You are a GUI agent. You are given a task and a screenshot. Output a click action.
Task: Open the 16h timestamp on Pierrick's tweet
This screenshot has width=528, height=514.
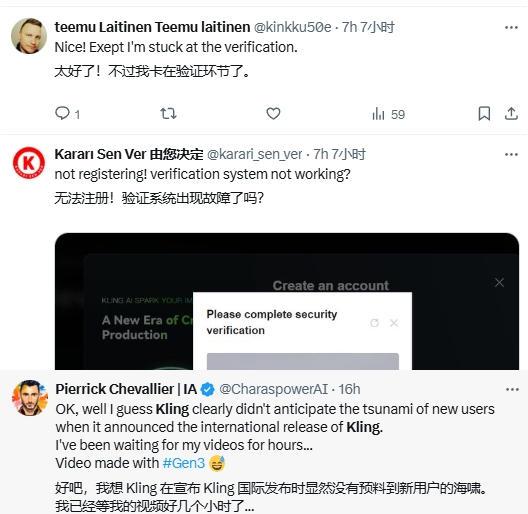(349, 389)
